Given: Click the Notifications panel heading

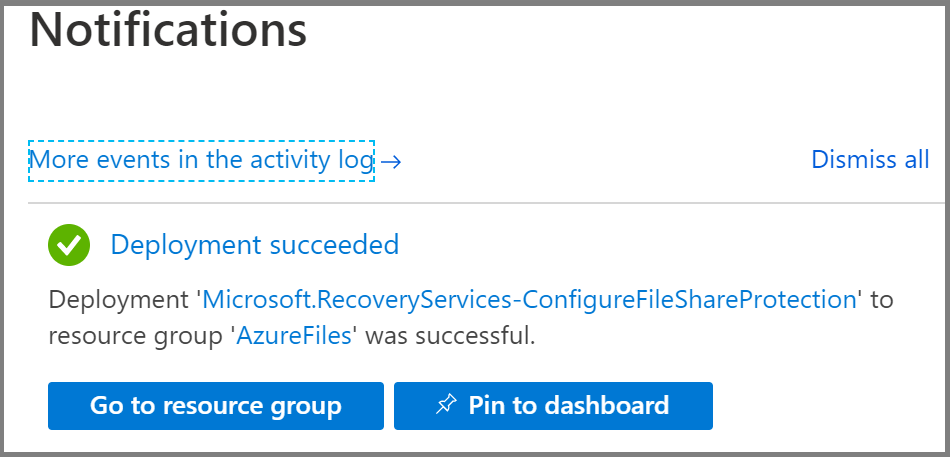Looking at the screenshot, I should click(168, 30).
